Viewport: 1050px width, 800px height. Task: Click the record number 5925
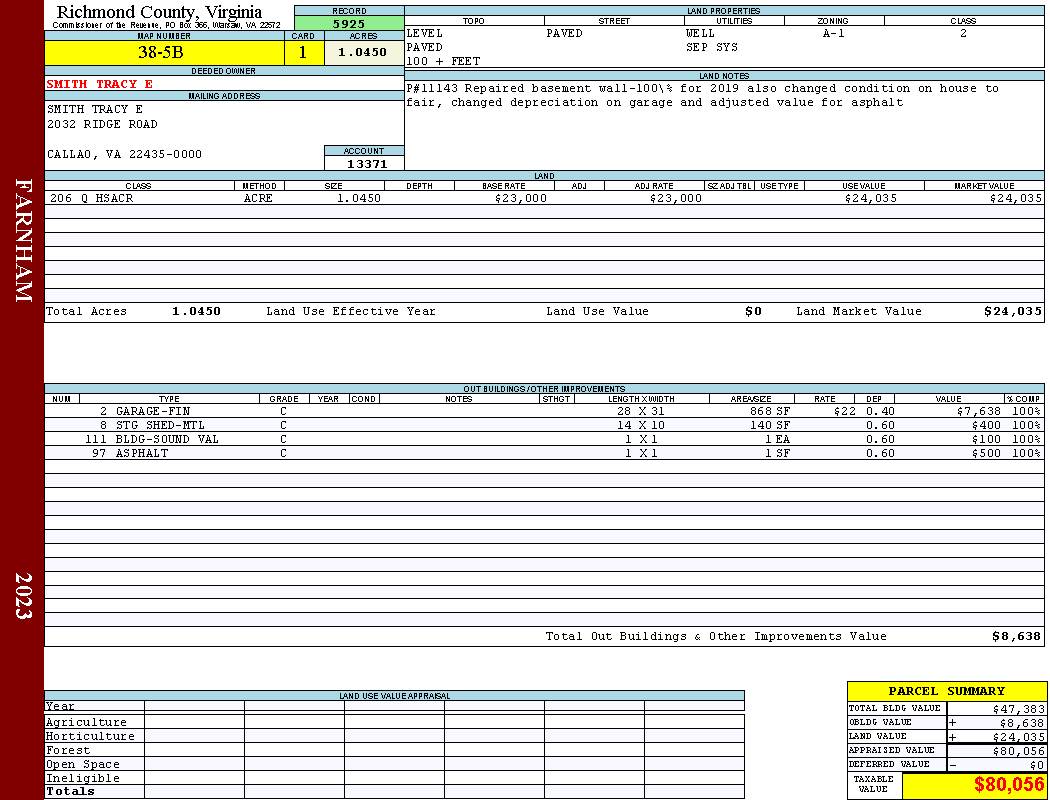349,23
